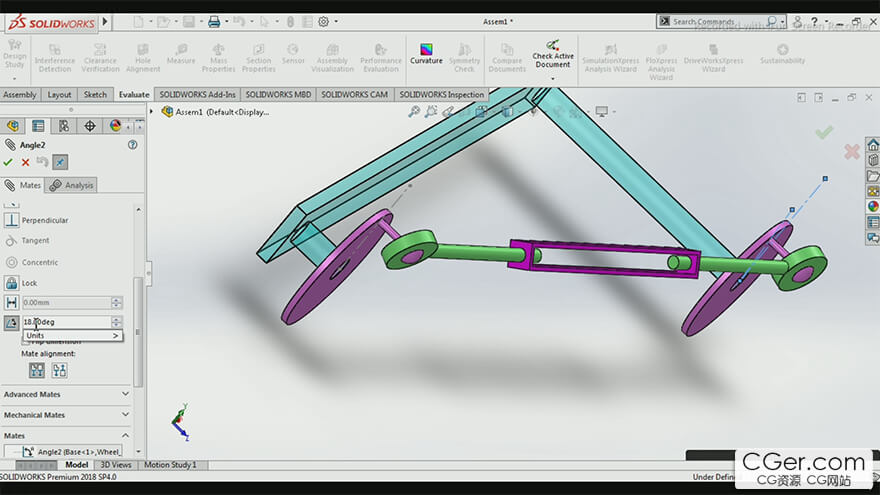880x495 pixels.
Task: Toggle the keep-visible pushpin button
Action: [60, 162]
